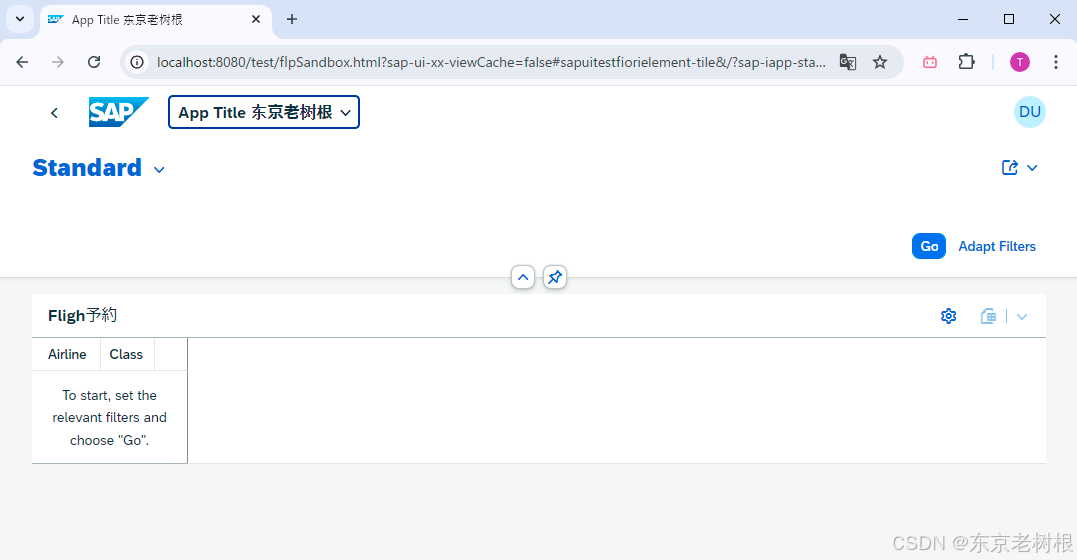Image resolution: width=1077 pixels, height=560 pixels.
Task: Click the translate page icon
Action: pyautogui.click(x=848, y=62)
